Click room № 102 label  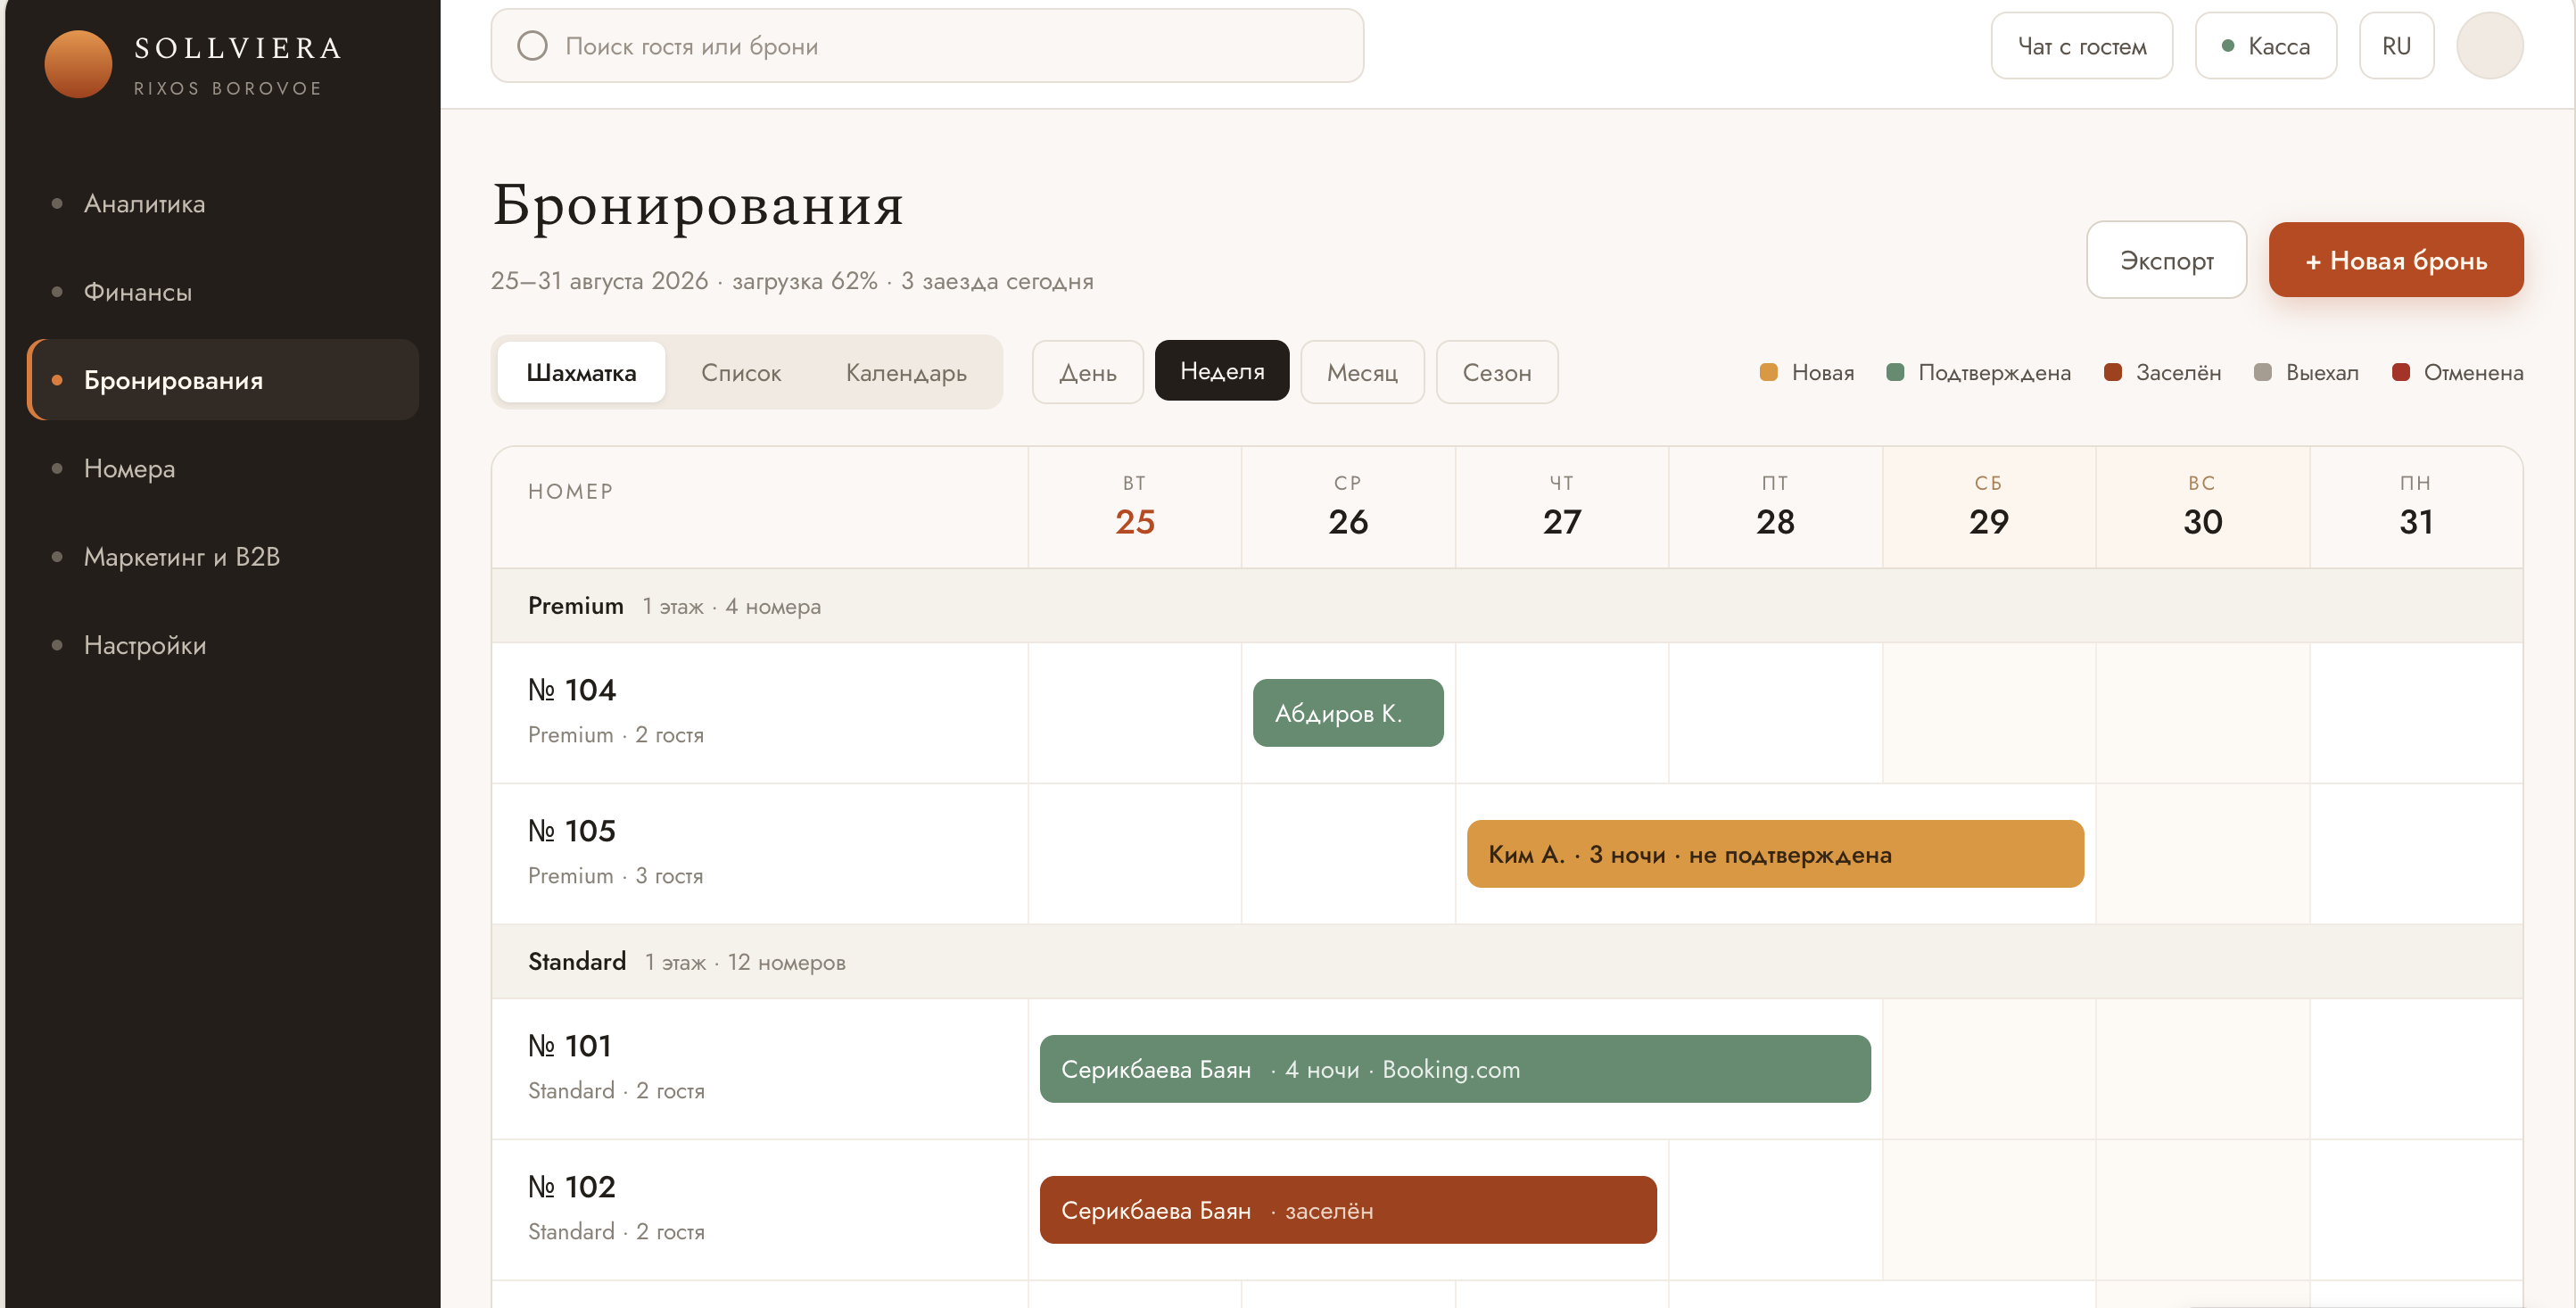tap(572, 1187)
